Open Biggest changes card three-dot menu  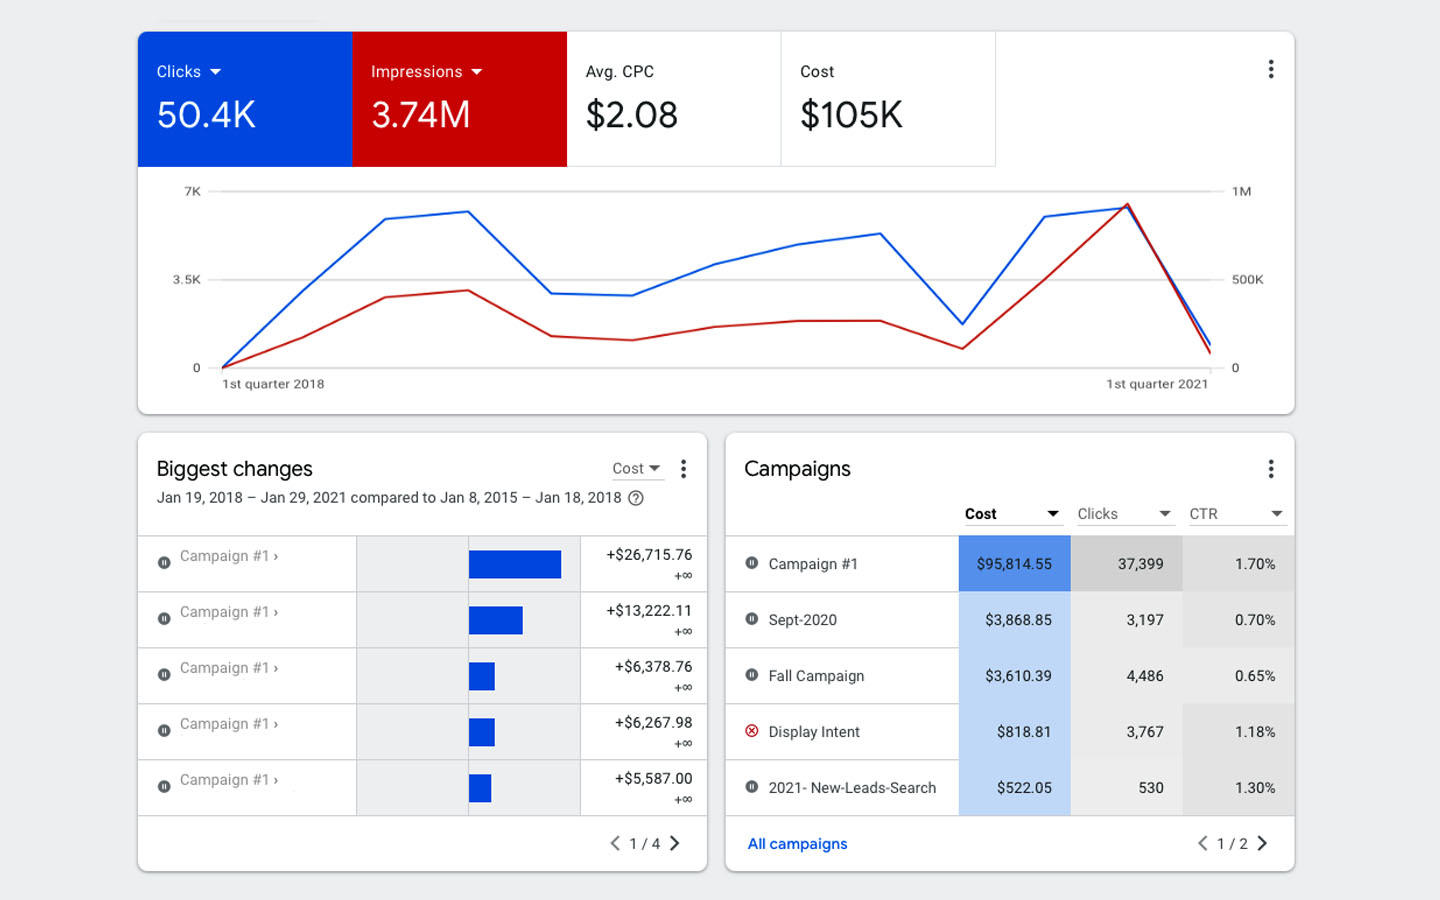[x=683, y=469]
